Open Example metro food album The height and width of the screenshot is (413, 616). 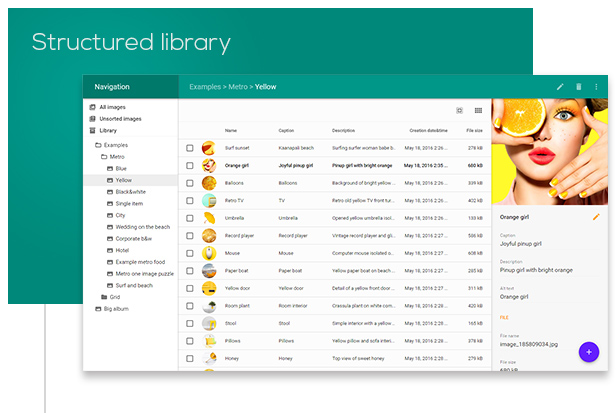click(x=140, y=262)
